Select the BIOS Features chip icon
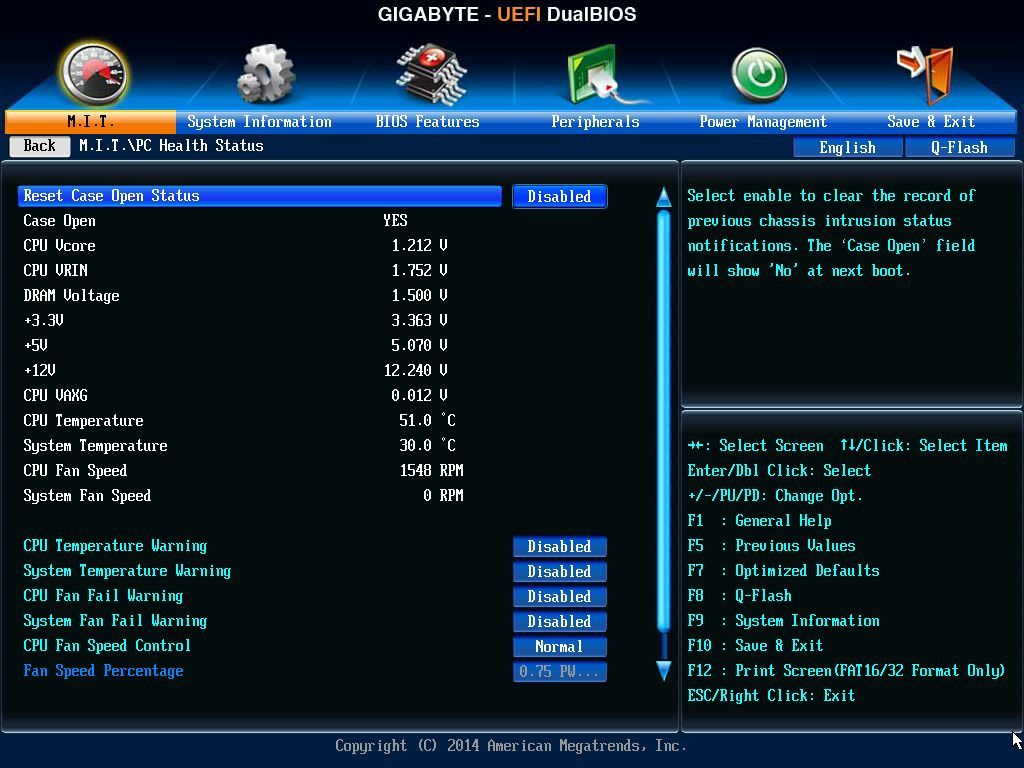The image size is (1024, 768). [x=430, y=74]
